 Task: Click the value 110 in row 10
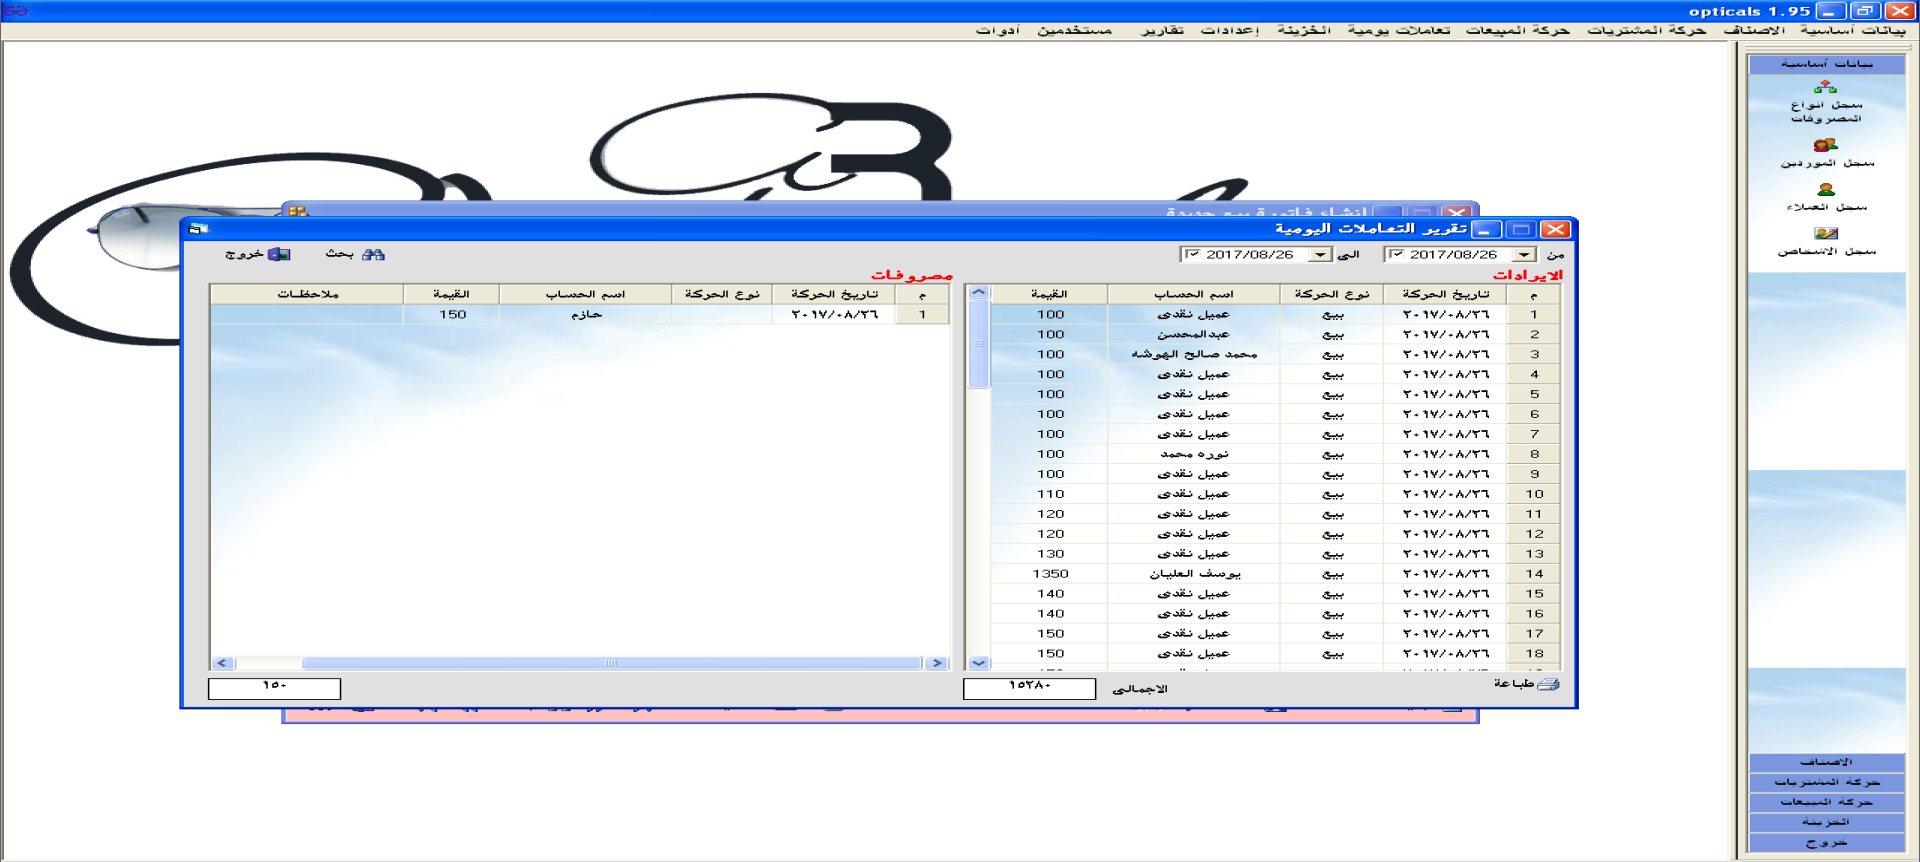[x=1050, y=494]
